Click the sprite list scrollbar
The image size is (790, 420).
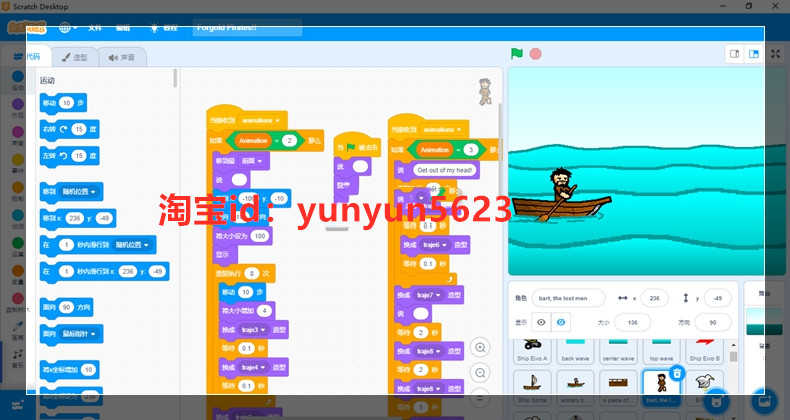point(733,356)
